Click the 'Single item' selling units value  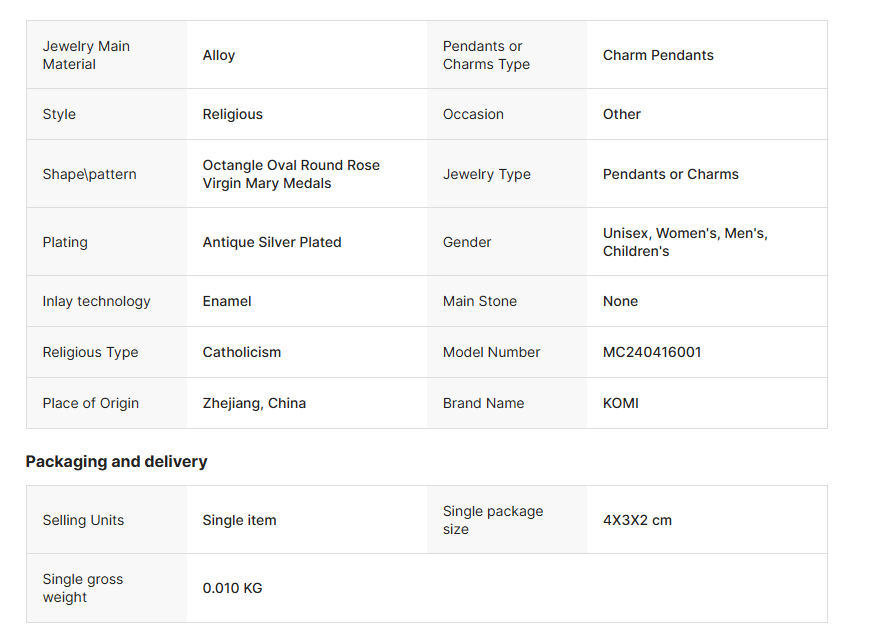[x=239, y=520]
